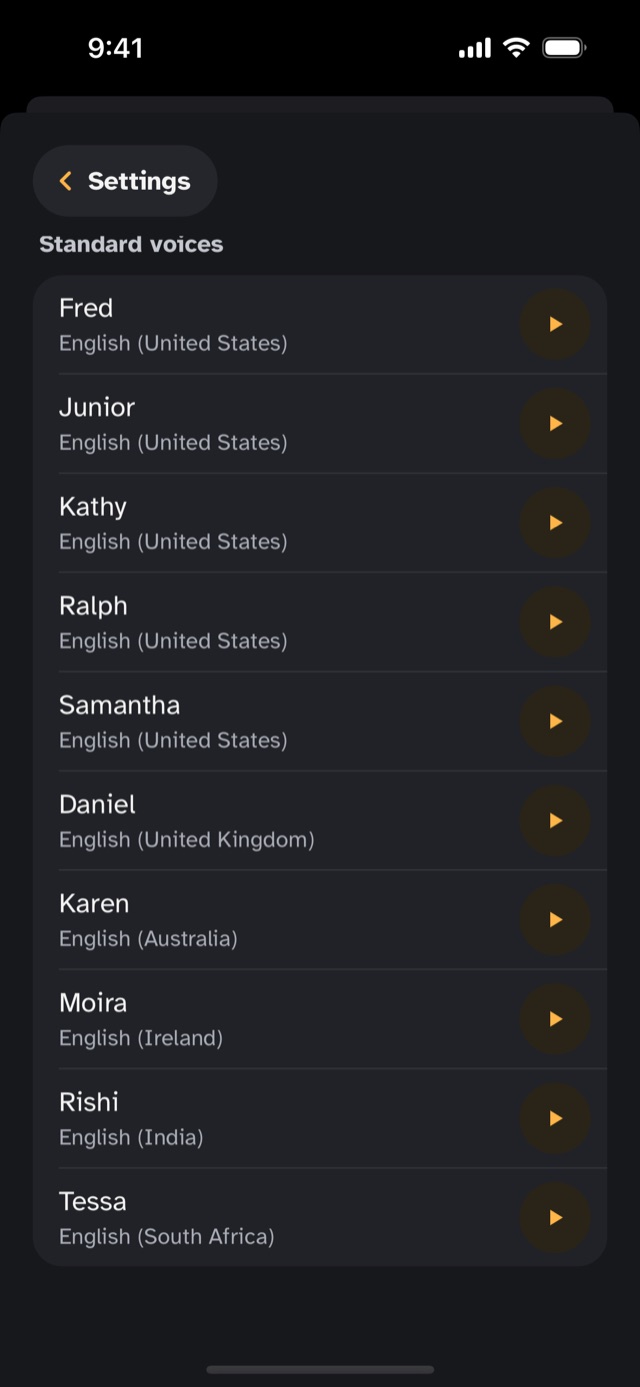Go back to Settings

(x=125, y=181)
